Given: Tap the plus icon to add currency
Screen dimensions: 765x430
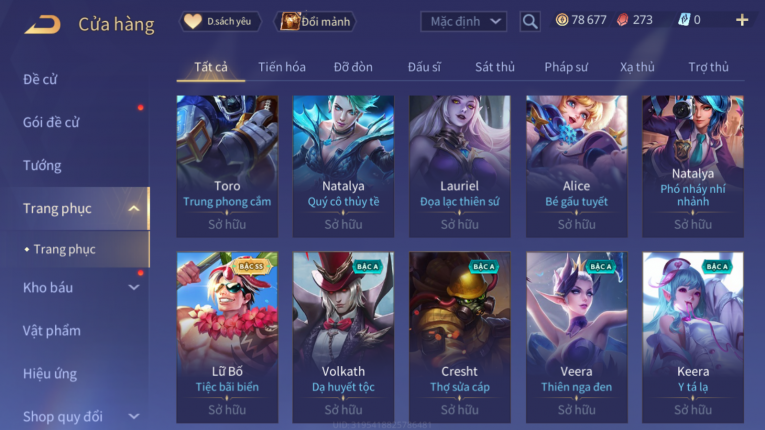Looking at the screenshot, I should pos(742,20).
